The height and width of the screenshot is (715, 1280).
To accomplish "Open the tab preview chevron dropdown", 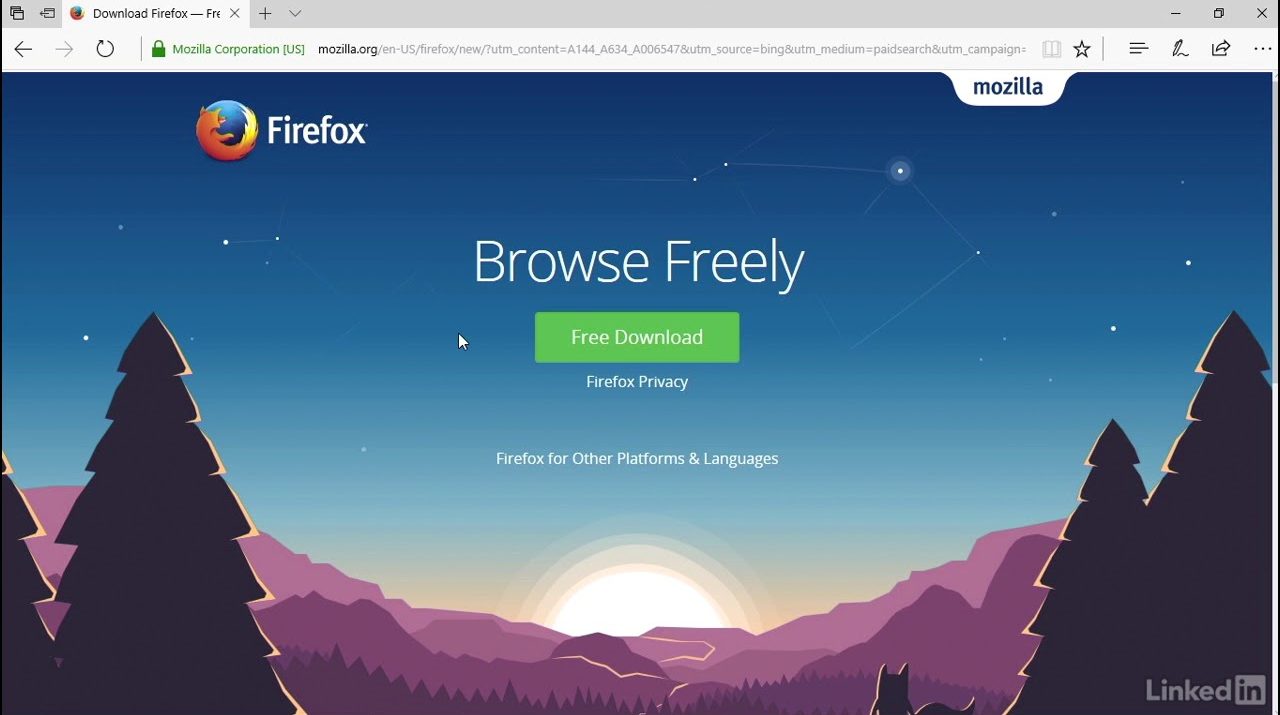I will point(295,13).
